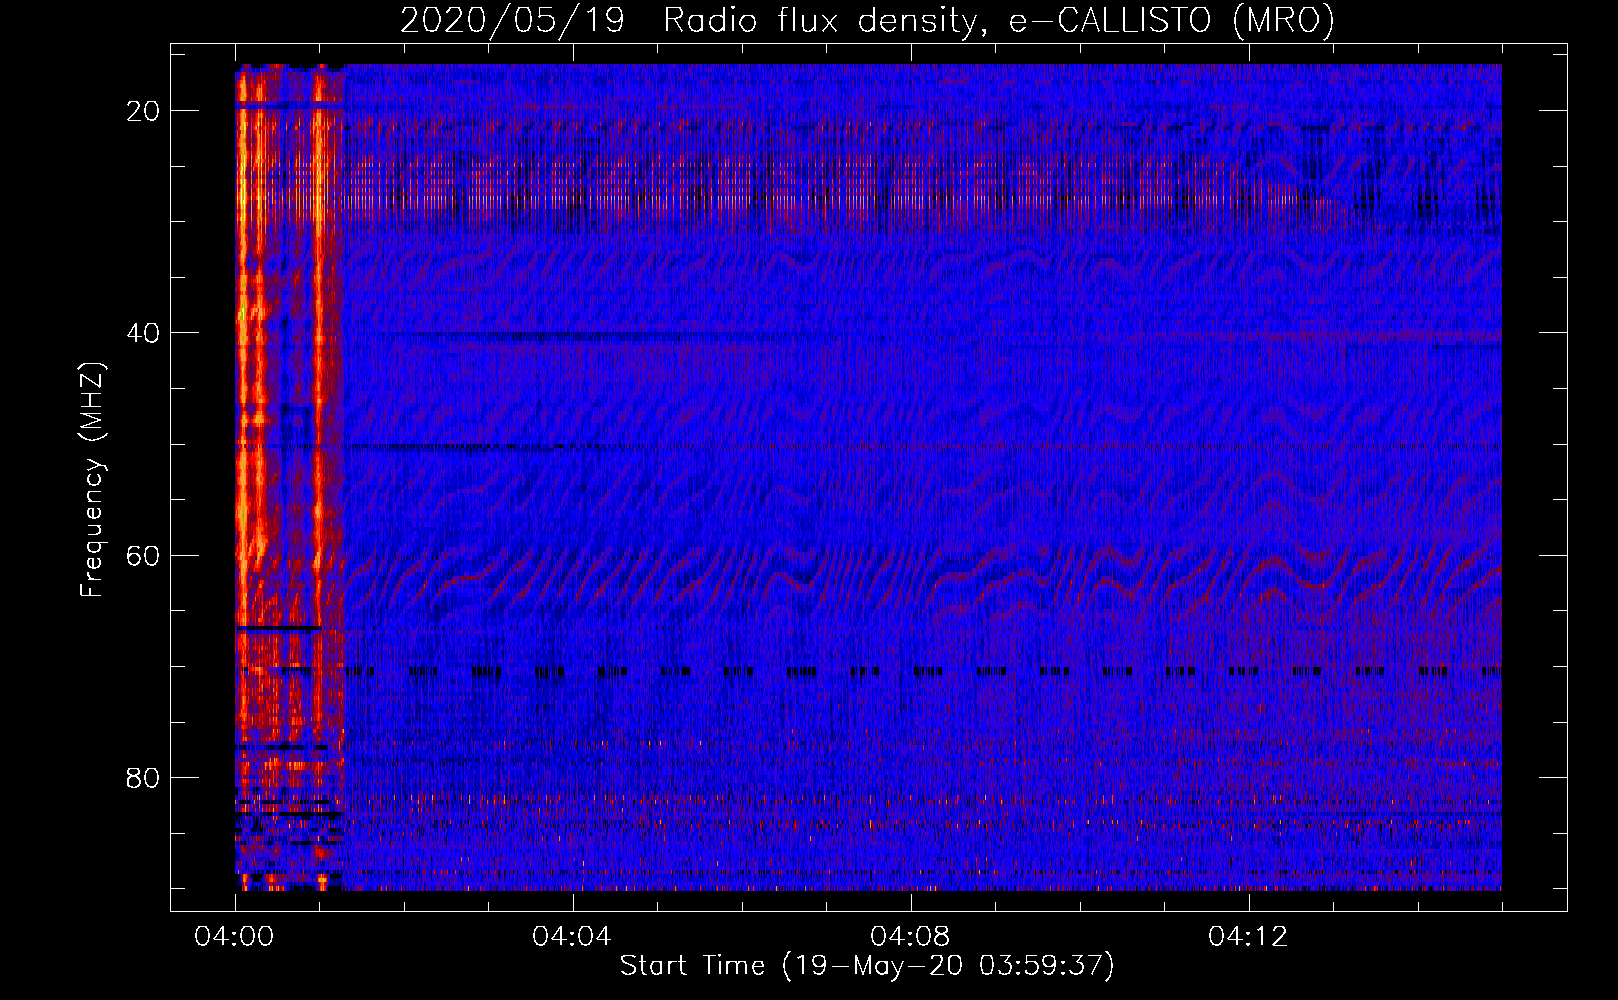Screen dimensions: 1618x1000
Task: Click the plot title "2020/05/19 Radio flux density, e-CALLISTO (MRO)"
Action: (867, 20)
